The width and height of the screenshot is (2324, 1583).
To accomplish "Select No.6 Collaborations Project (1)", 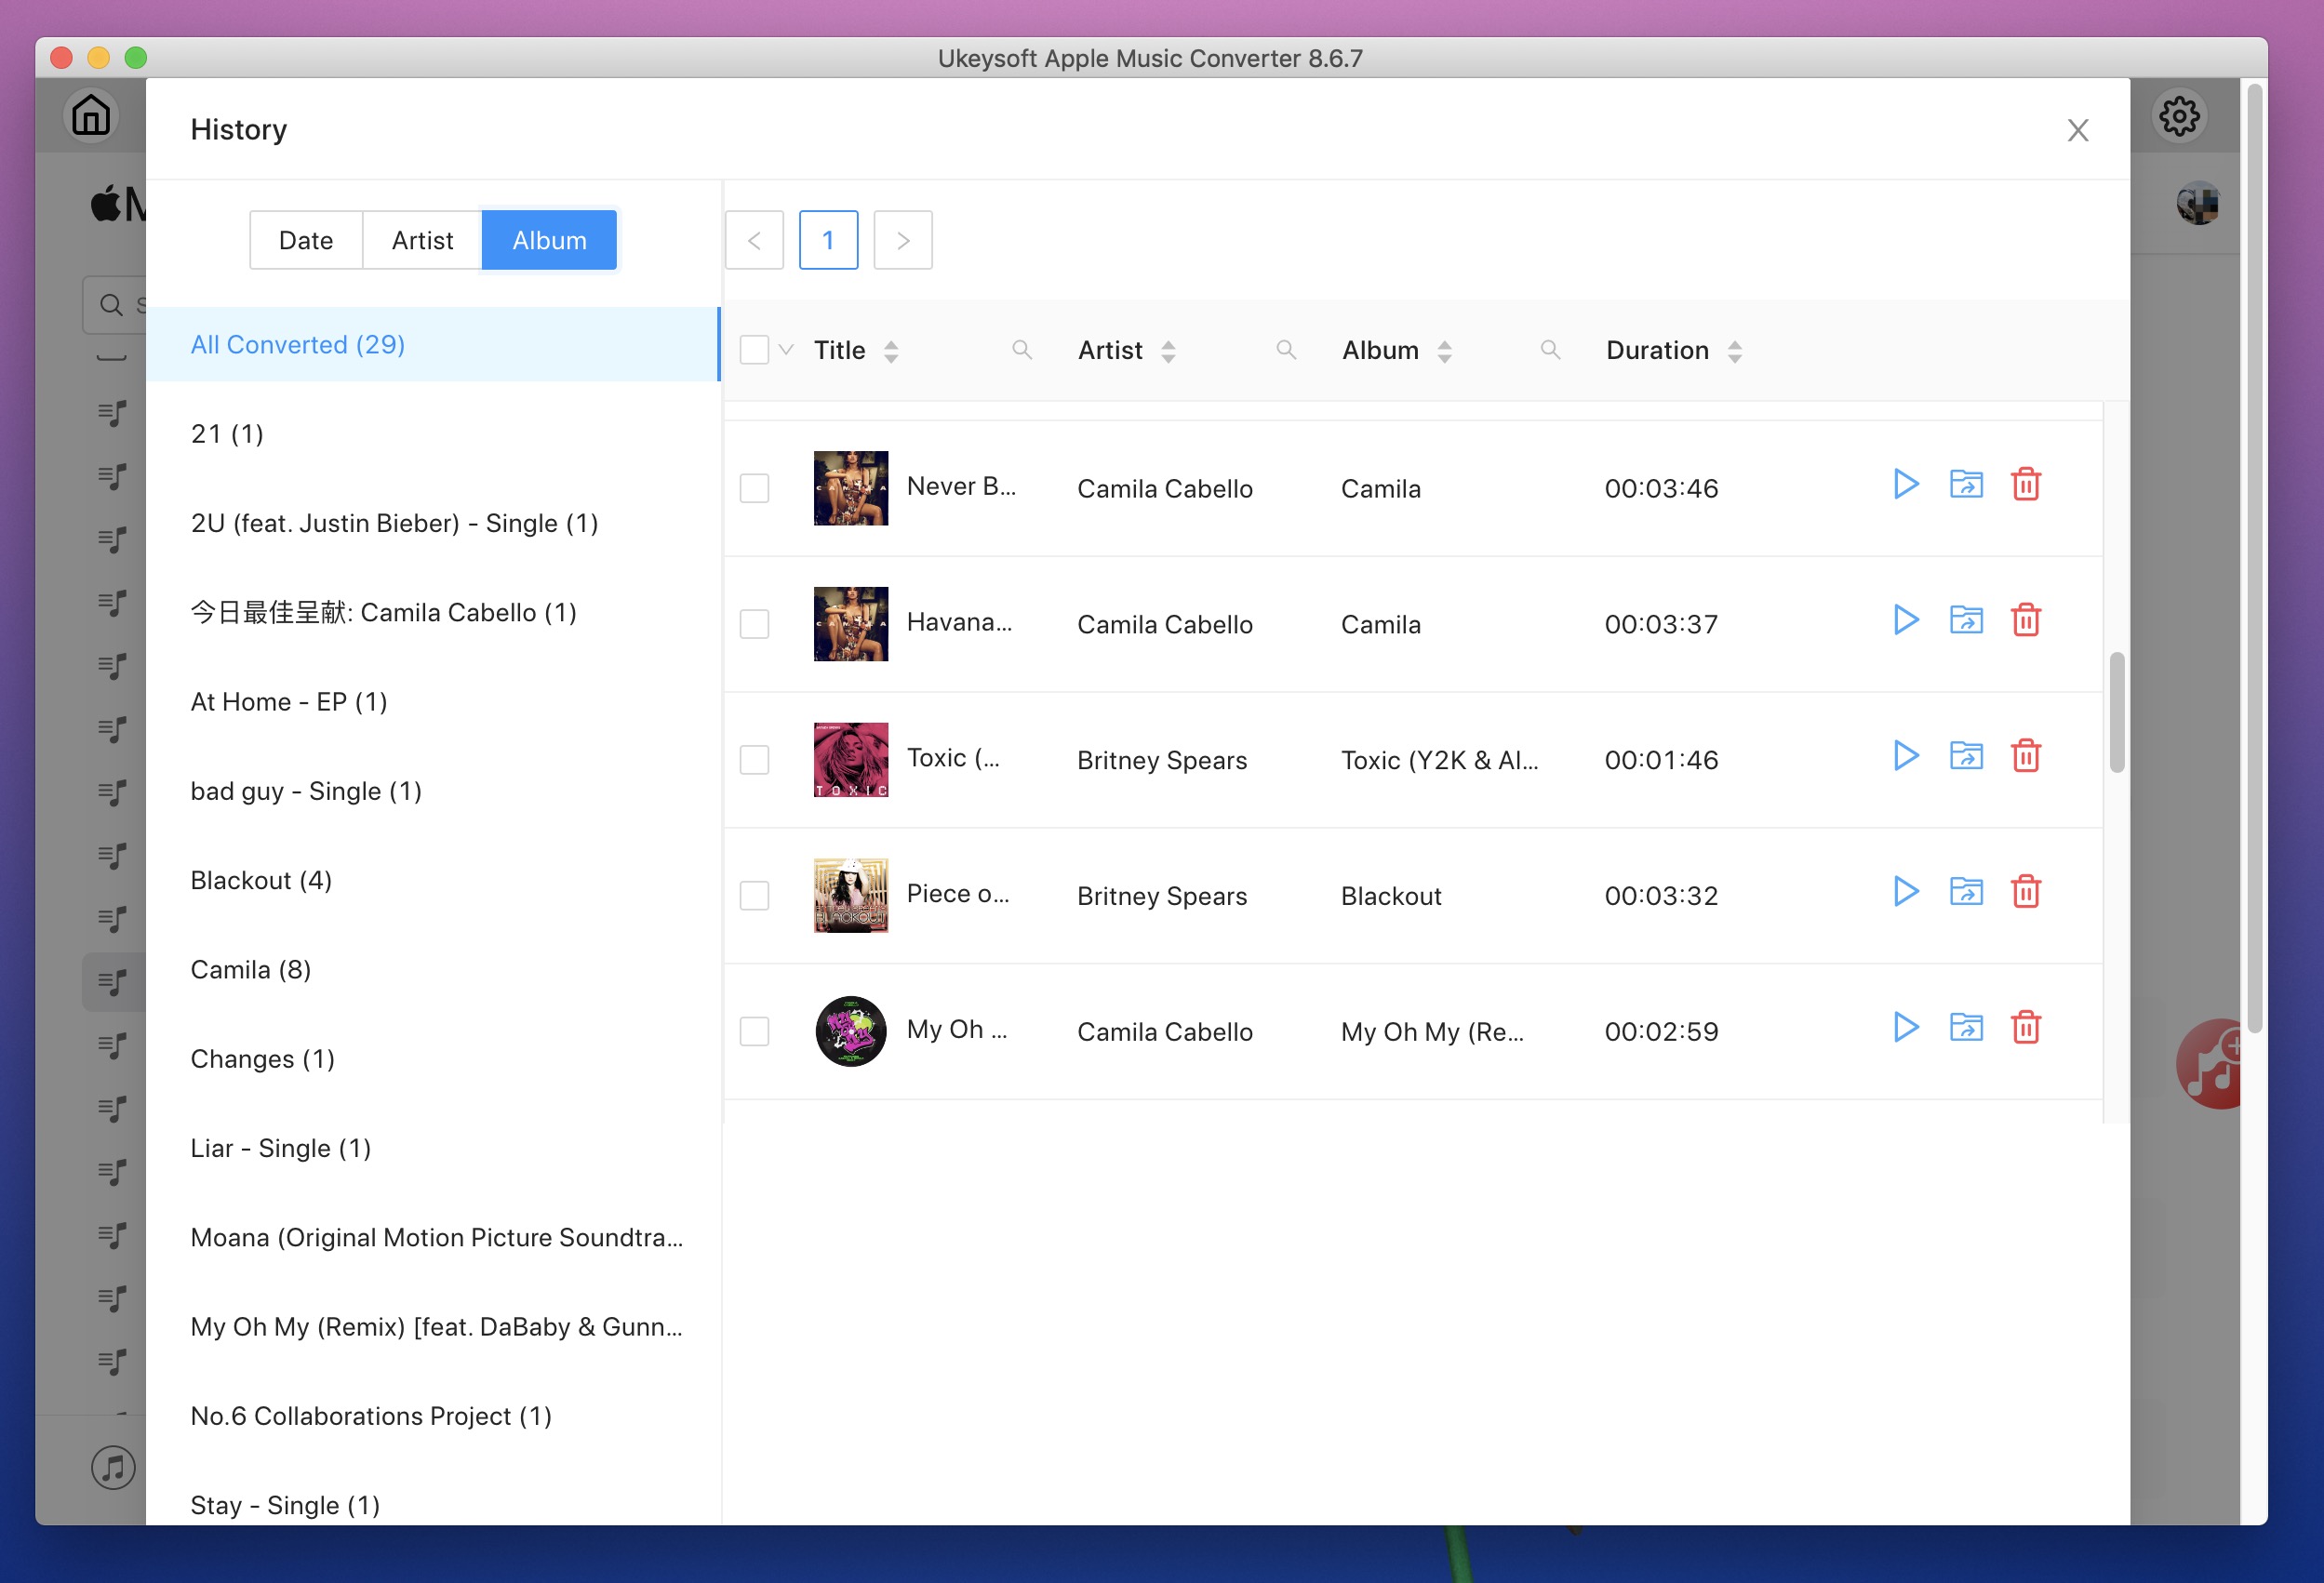I will click(x=433, y=1416).
